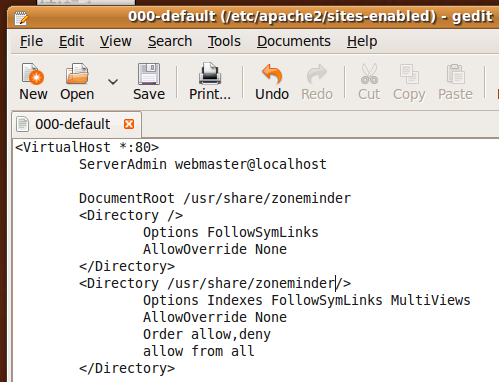This screenshot has width=499, height=382.
Task: Click 'Options Indexes FollowSymLinks MultiViews' line
Action: point(307,300)
